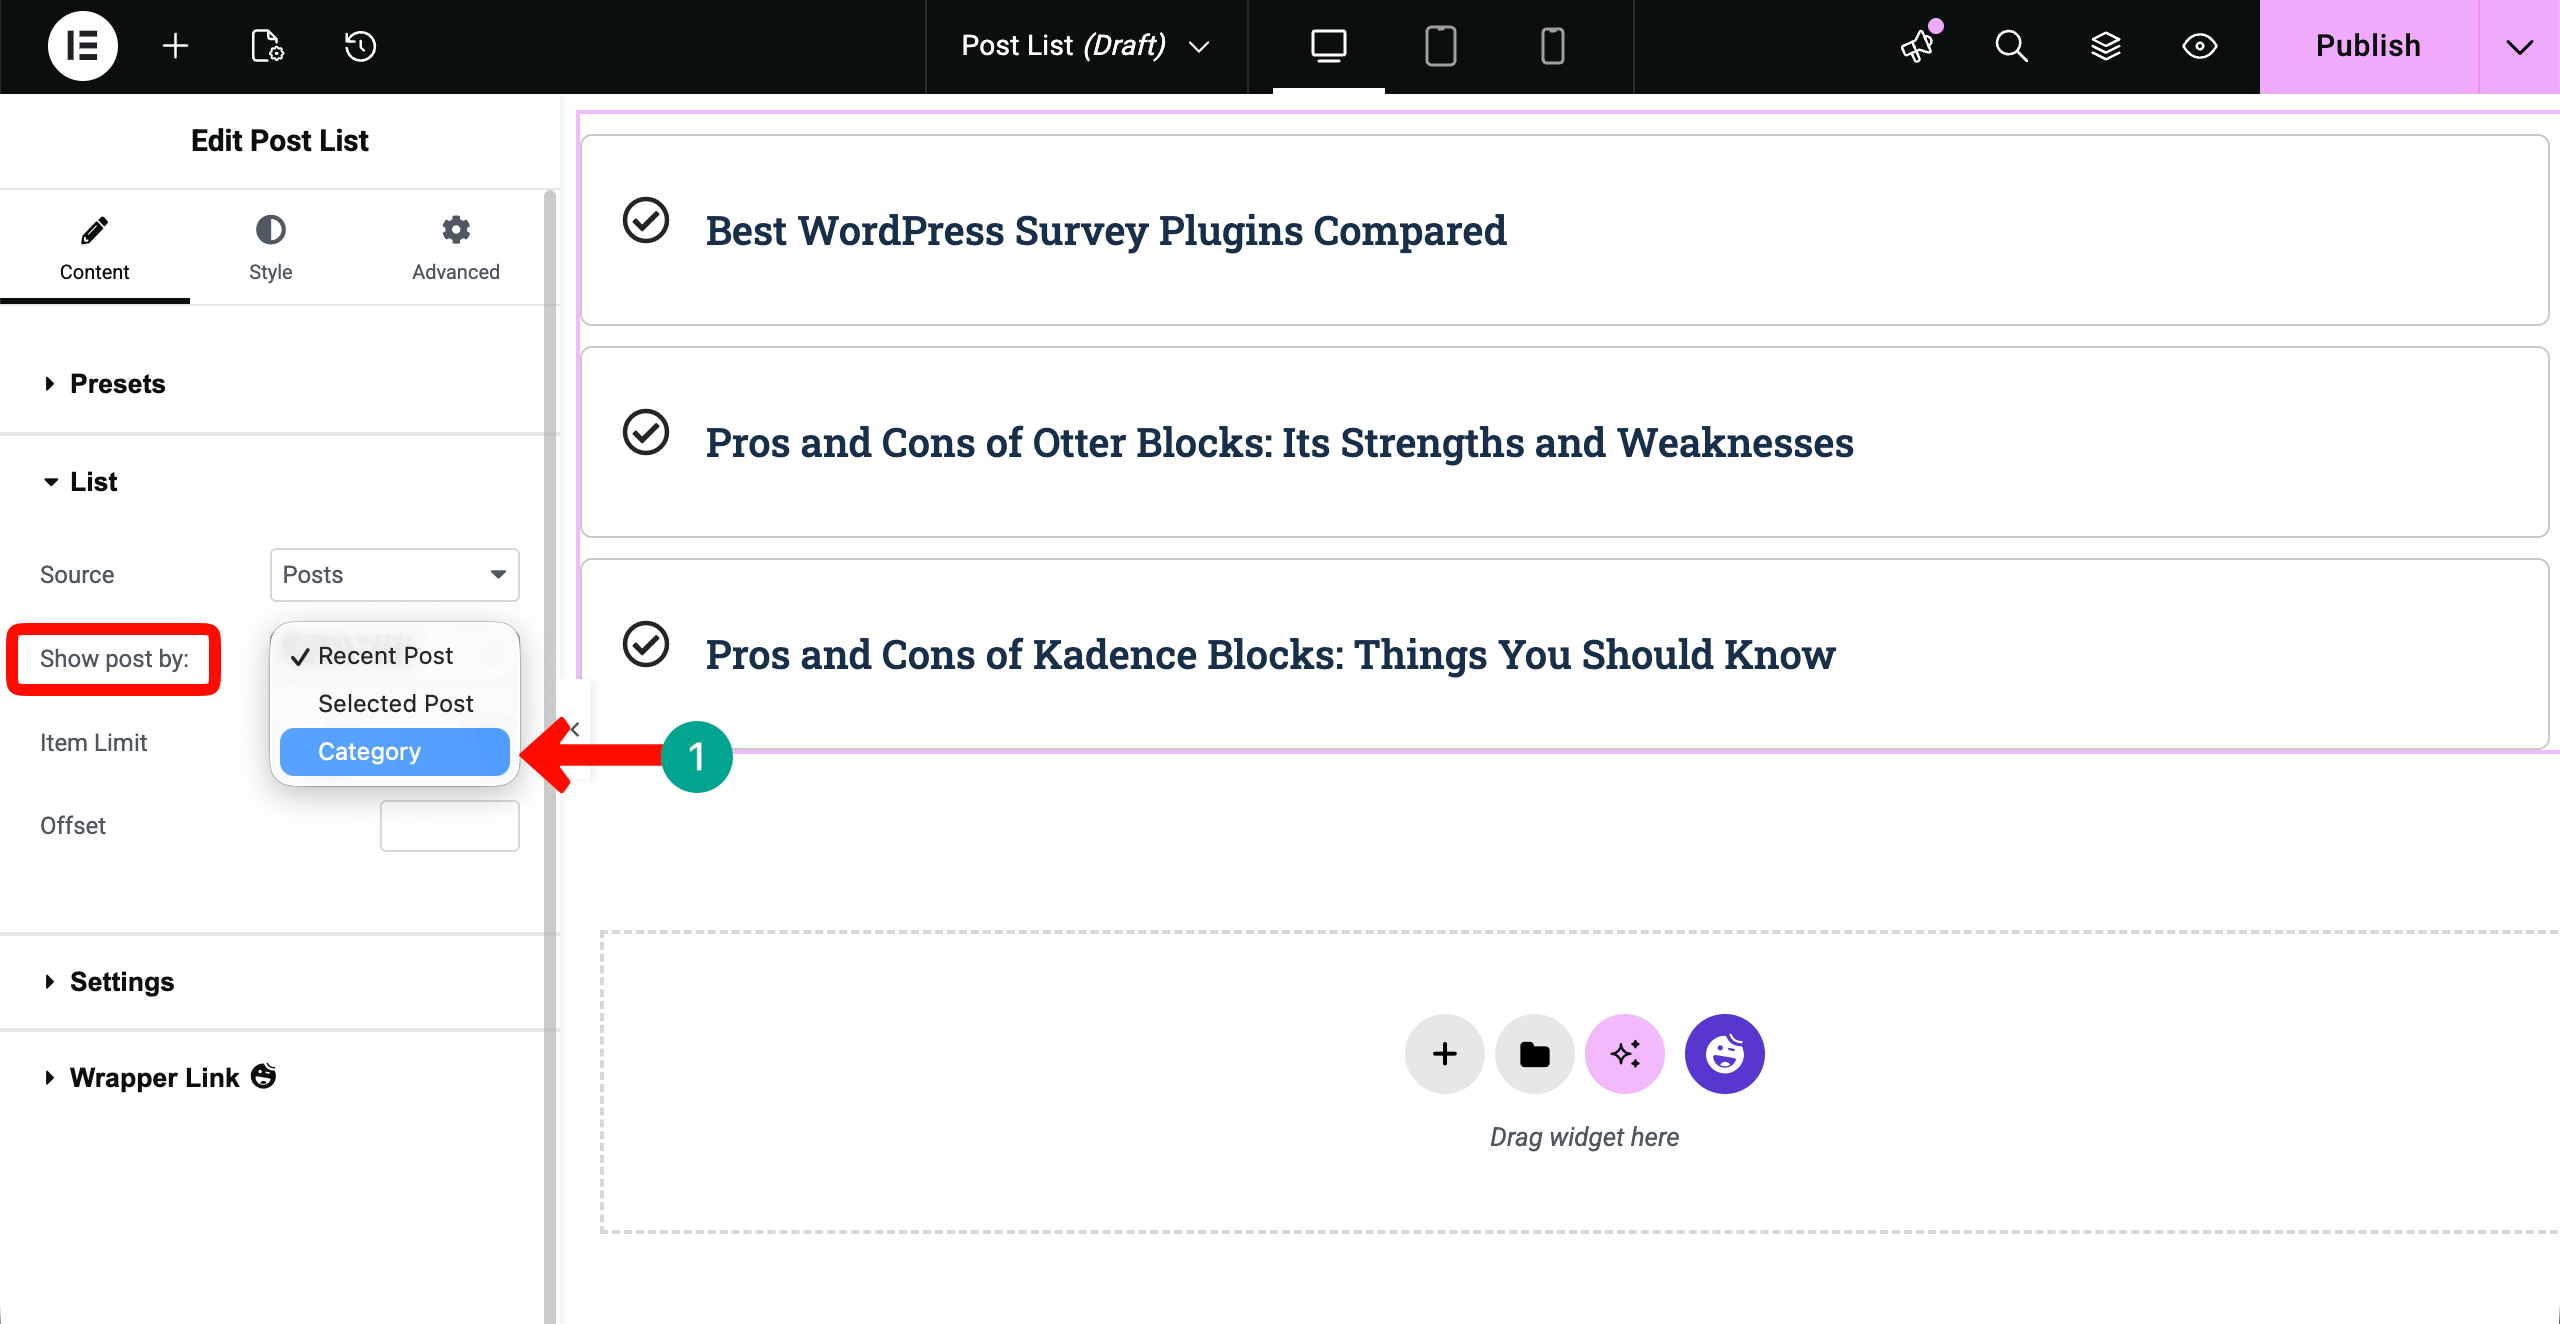Image resolution: width=2560 pixels, height=1324 pixels.
Task: Switch to tablet responsive view
Action: click(1440, 46)
